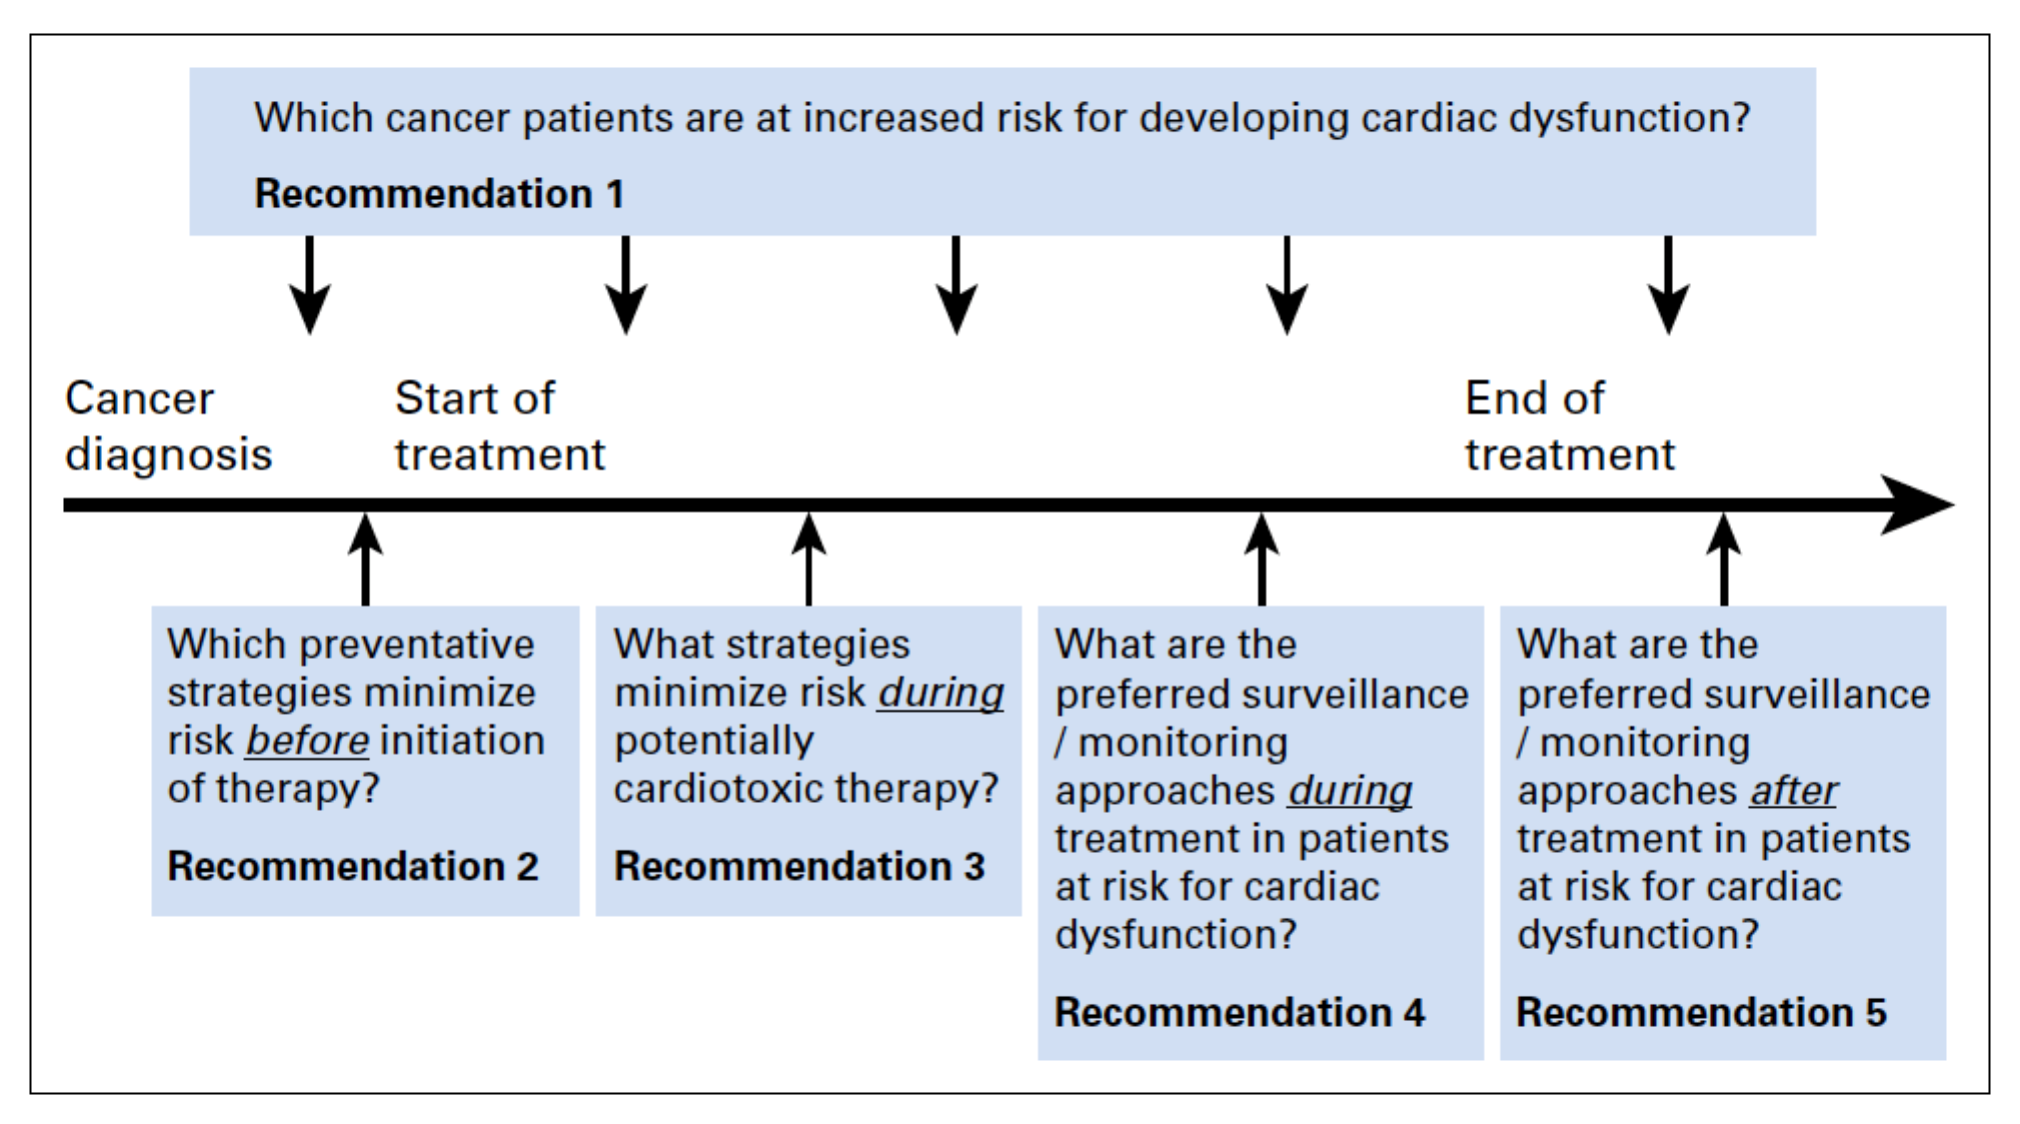Select the bold Recommendation 5 label
This screenshot has width=2020, height=1124.
1701,1012
